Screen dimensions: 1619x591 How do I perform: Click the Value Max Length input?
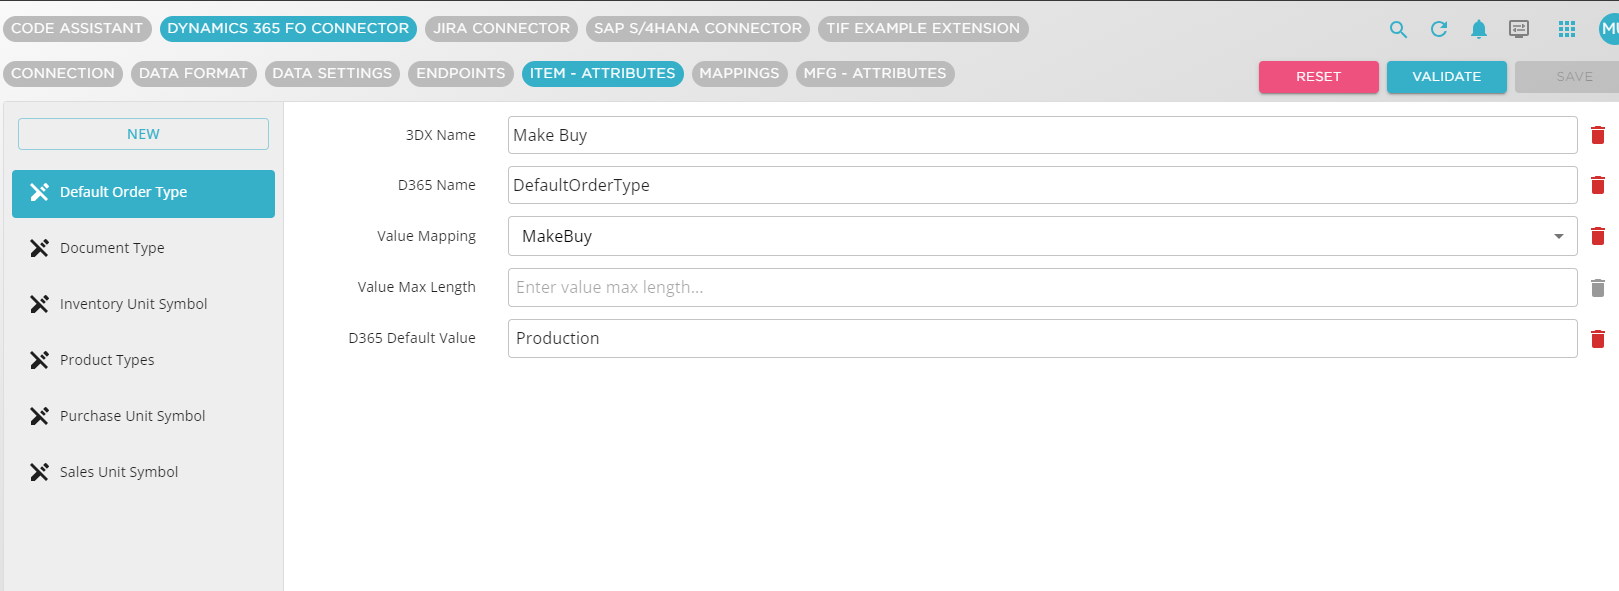1041,288
